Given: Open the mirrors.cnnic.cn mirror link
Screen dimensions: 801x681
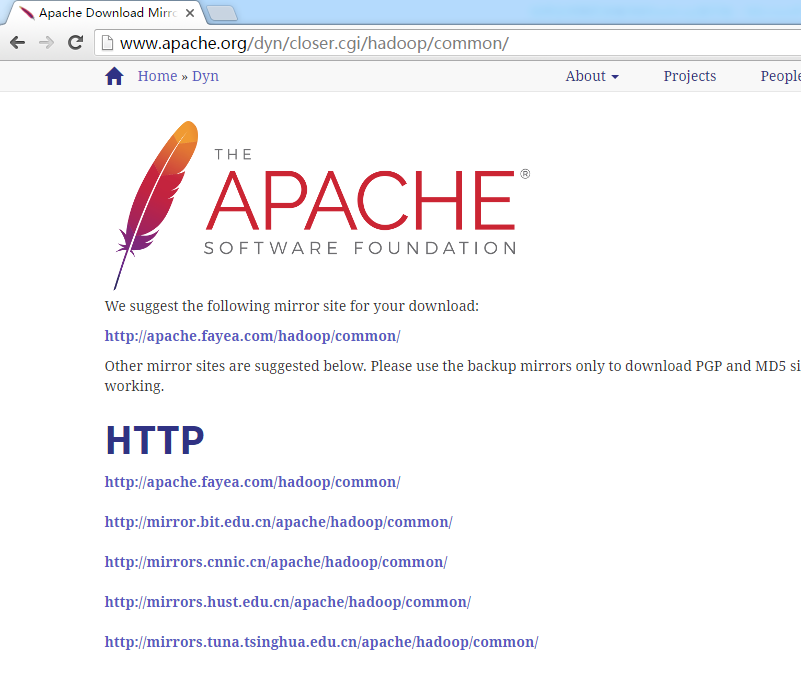Looking at the screenshot, I should click(276, 562).
